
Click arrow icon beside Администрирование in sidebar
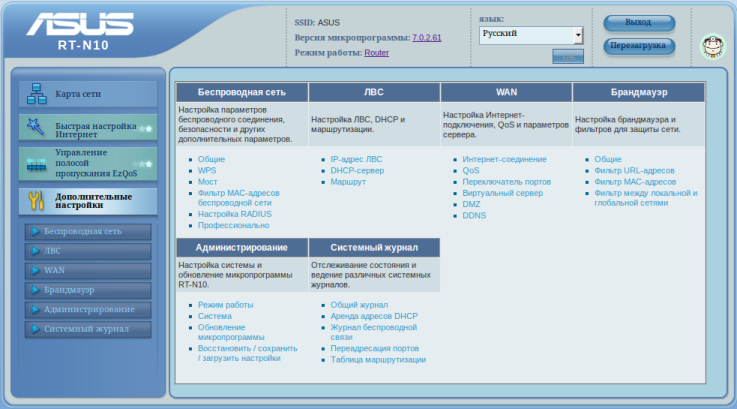coord(35,309)
